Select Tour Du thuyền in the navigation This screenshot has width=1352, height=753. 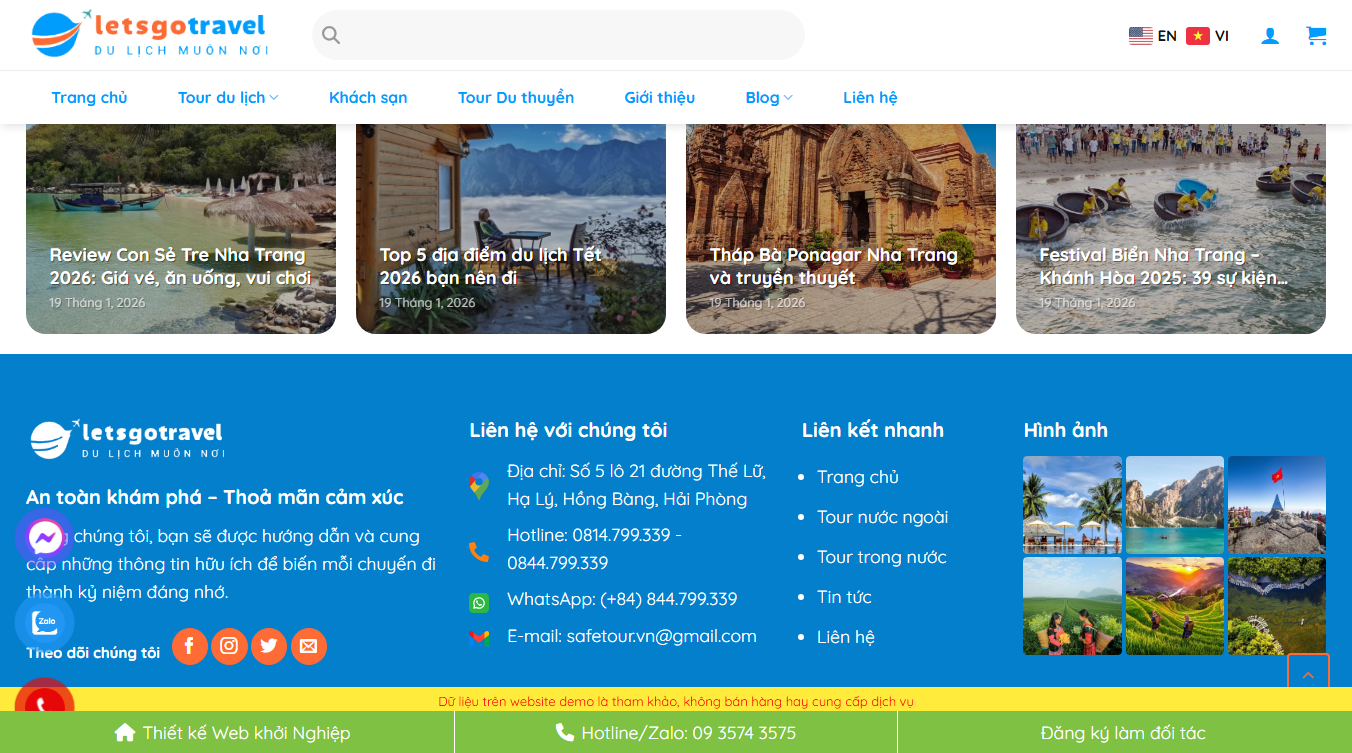pyautogui.click(x=516, y=97)
